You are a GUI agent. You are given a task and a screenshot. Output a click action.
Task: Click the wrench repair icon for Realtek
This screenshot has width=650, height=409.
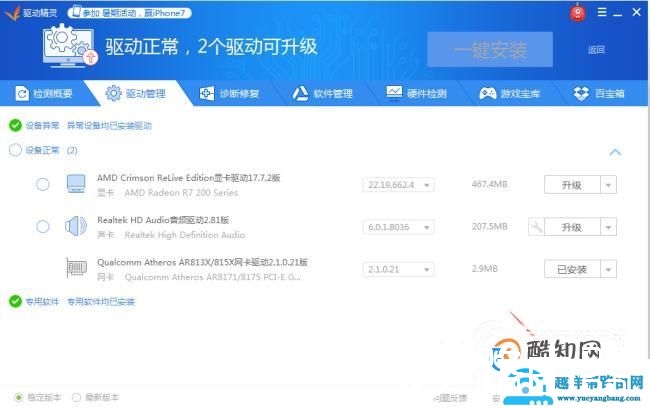[536, 227]
